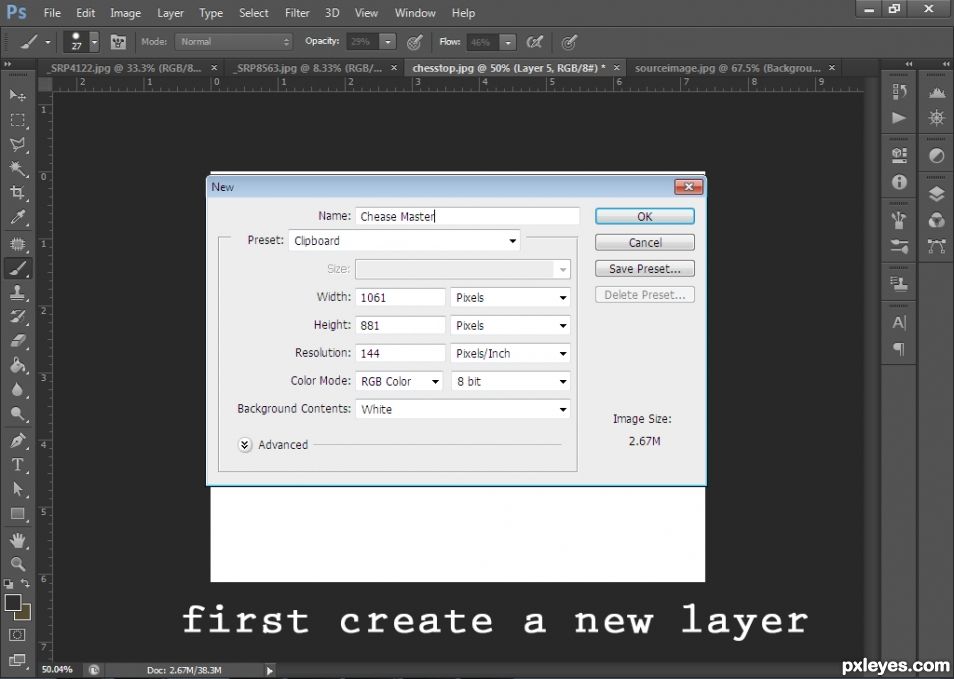Screen dimensions: 954x679
Task: Select the Rectangle shape tool
Action: tap(18, 514)
